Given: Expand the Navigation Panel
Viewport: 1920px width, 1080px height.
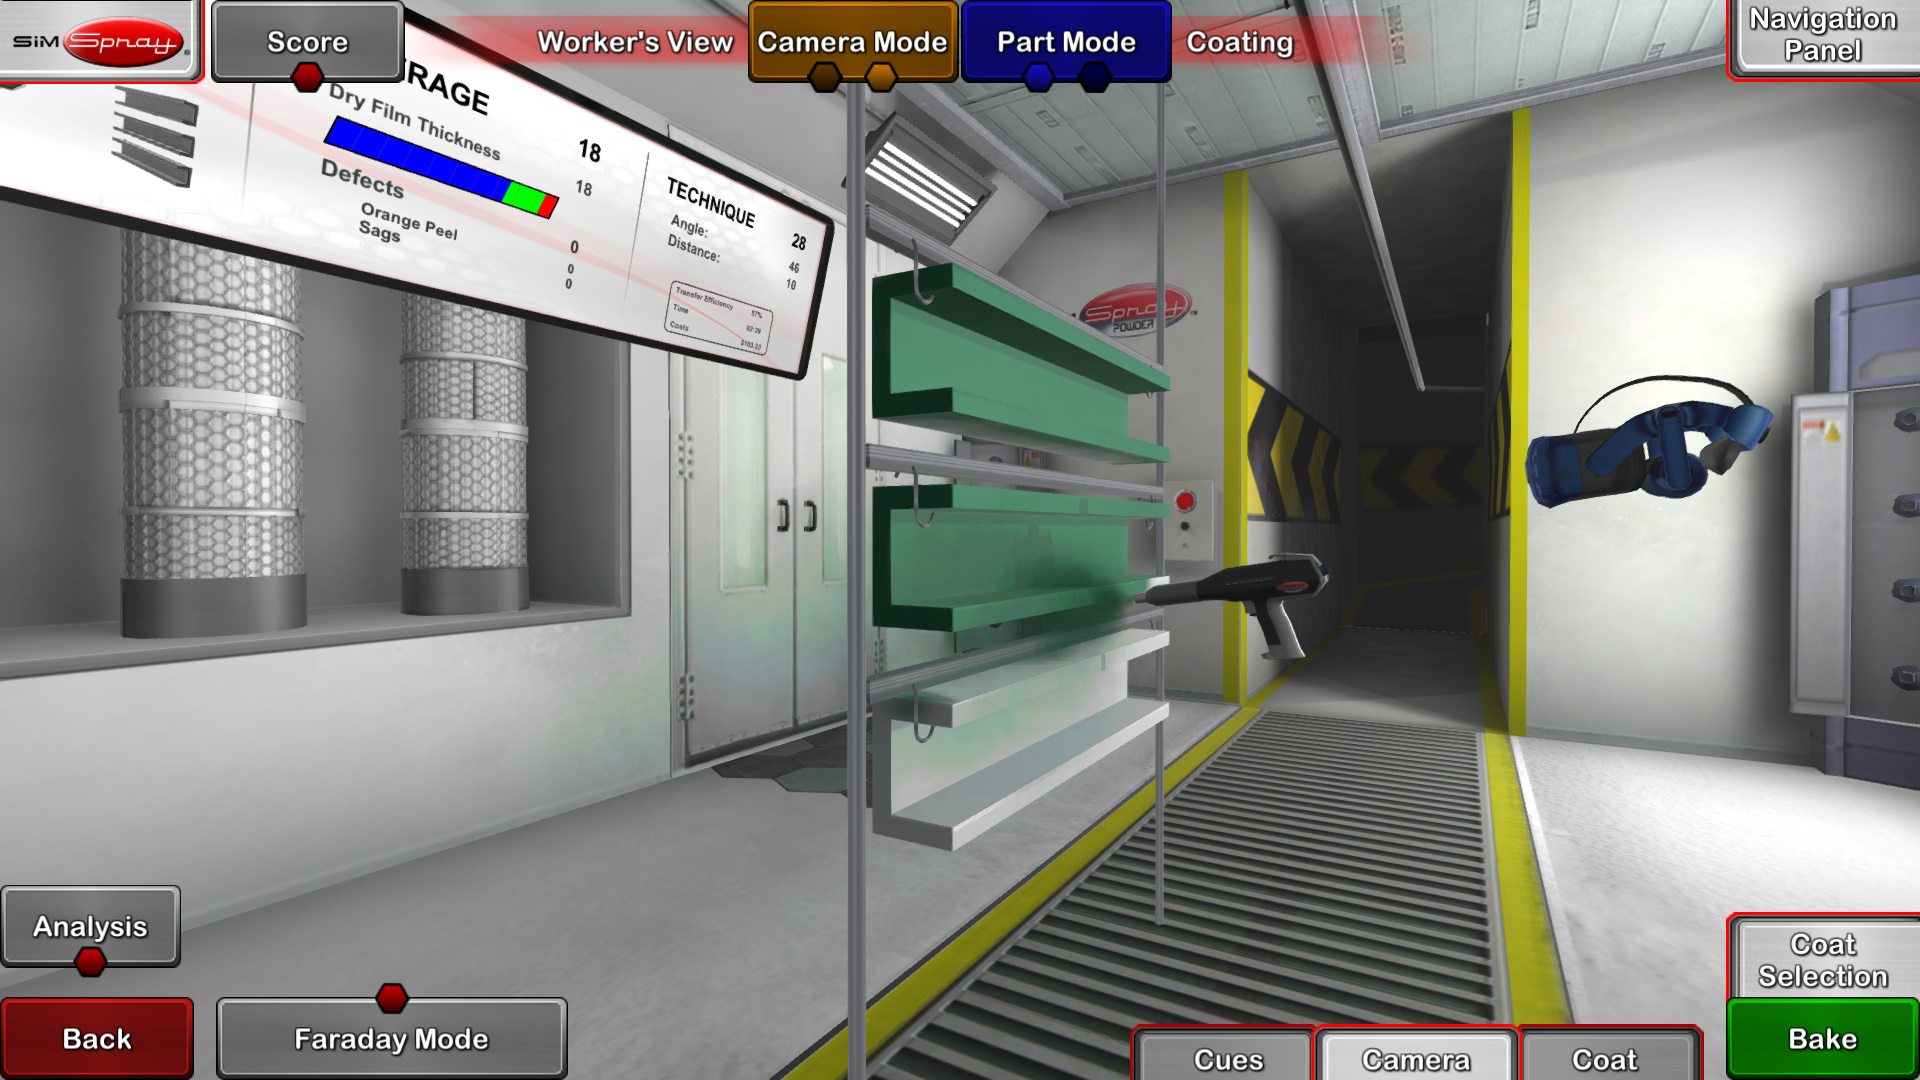Looking at the screenshot, I should tap(1822, 36).
